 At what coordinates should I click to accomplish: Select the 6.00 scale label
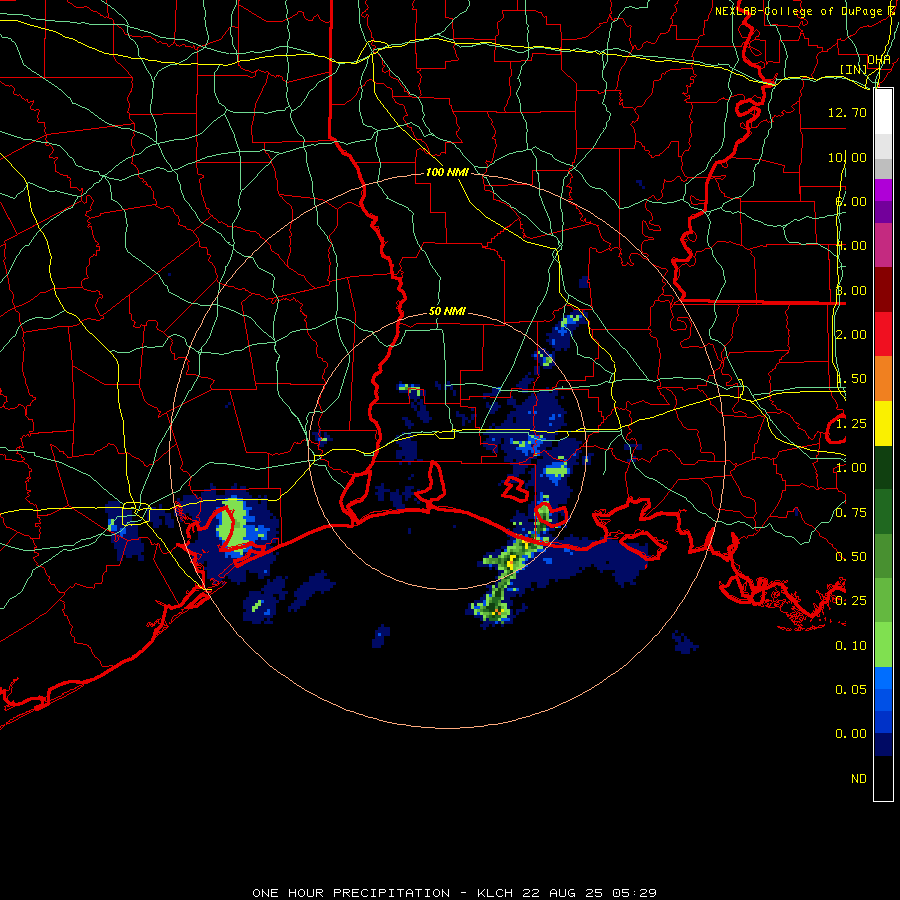pos(851,201)
